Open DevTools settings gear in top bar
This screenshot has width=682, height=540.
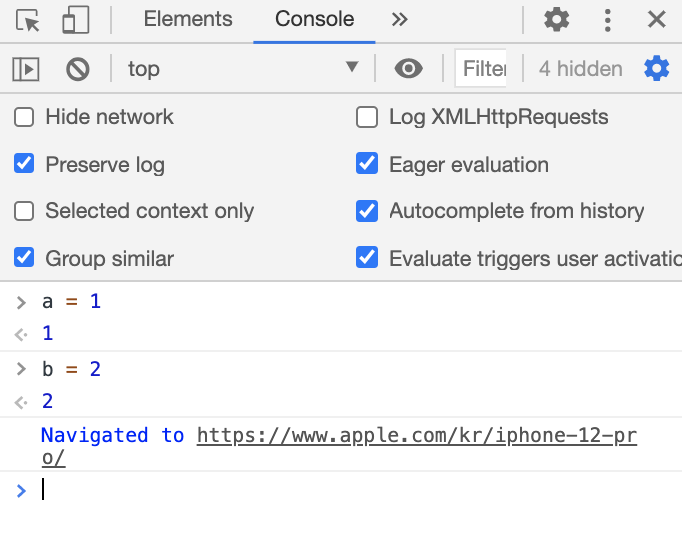[x=556, y=19]
